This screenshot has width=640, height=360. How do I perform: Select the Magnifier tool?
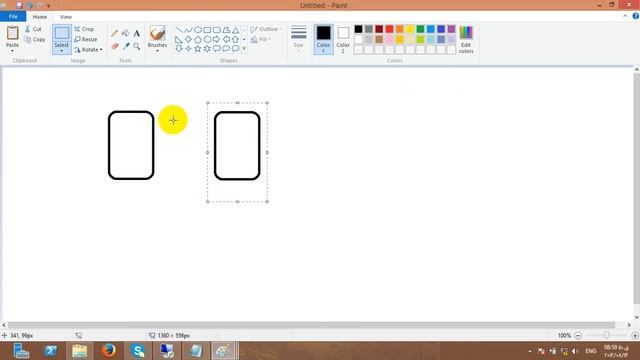(x=137, y=46)
